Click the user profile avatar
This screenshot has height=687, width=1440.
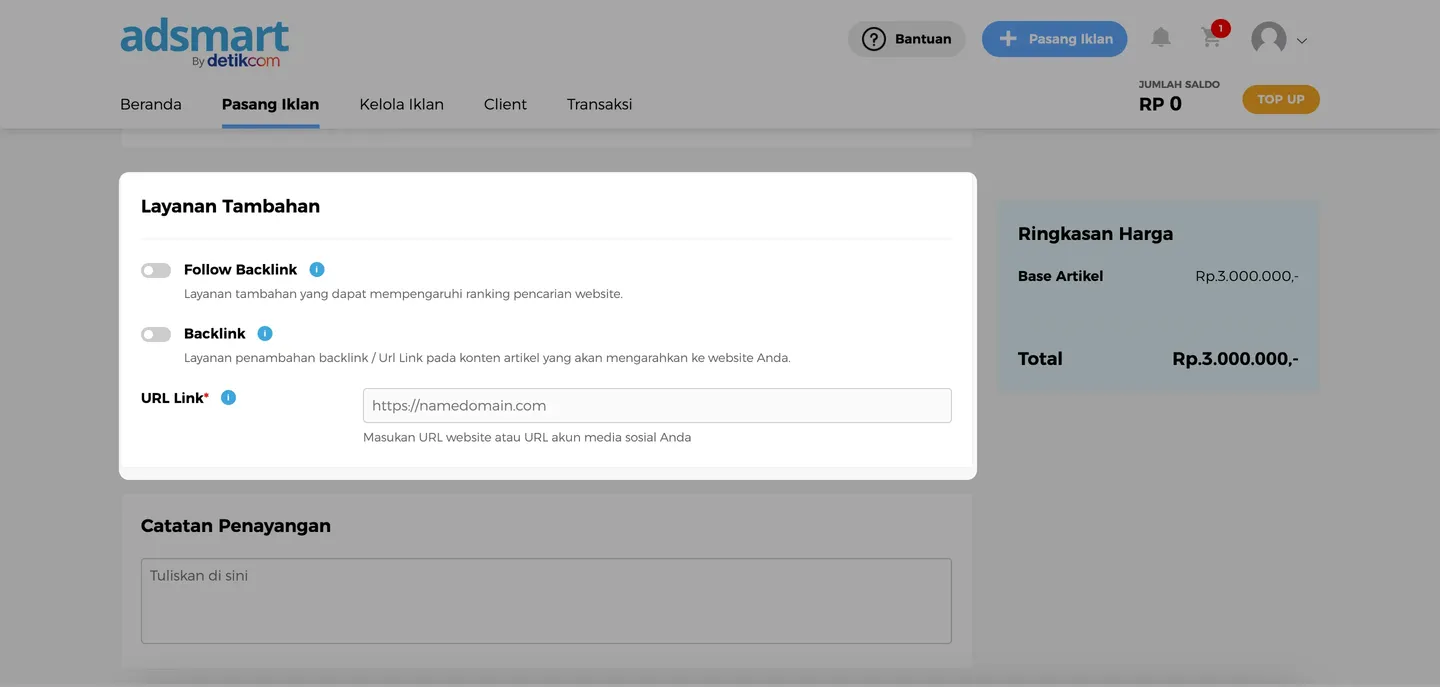point(1268,40)
